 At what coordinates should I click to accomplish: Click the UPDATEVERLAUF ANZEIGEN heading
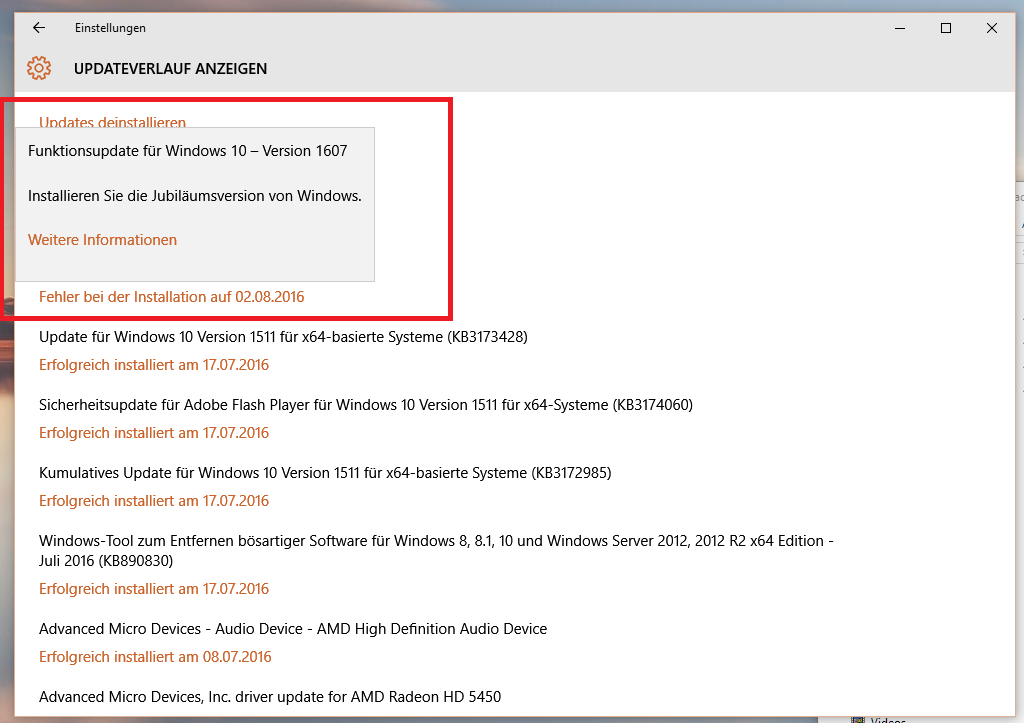coord(170,69)
